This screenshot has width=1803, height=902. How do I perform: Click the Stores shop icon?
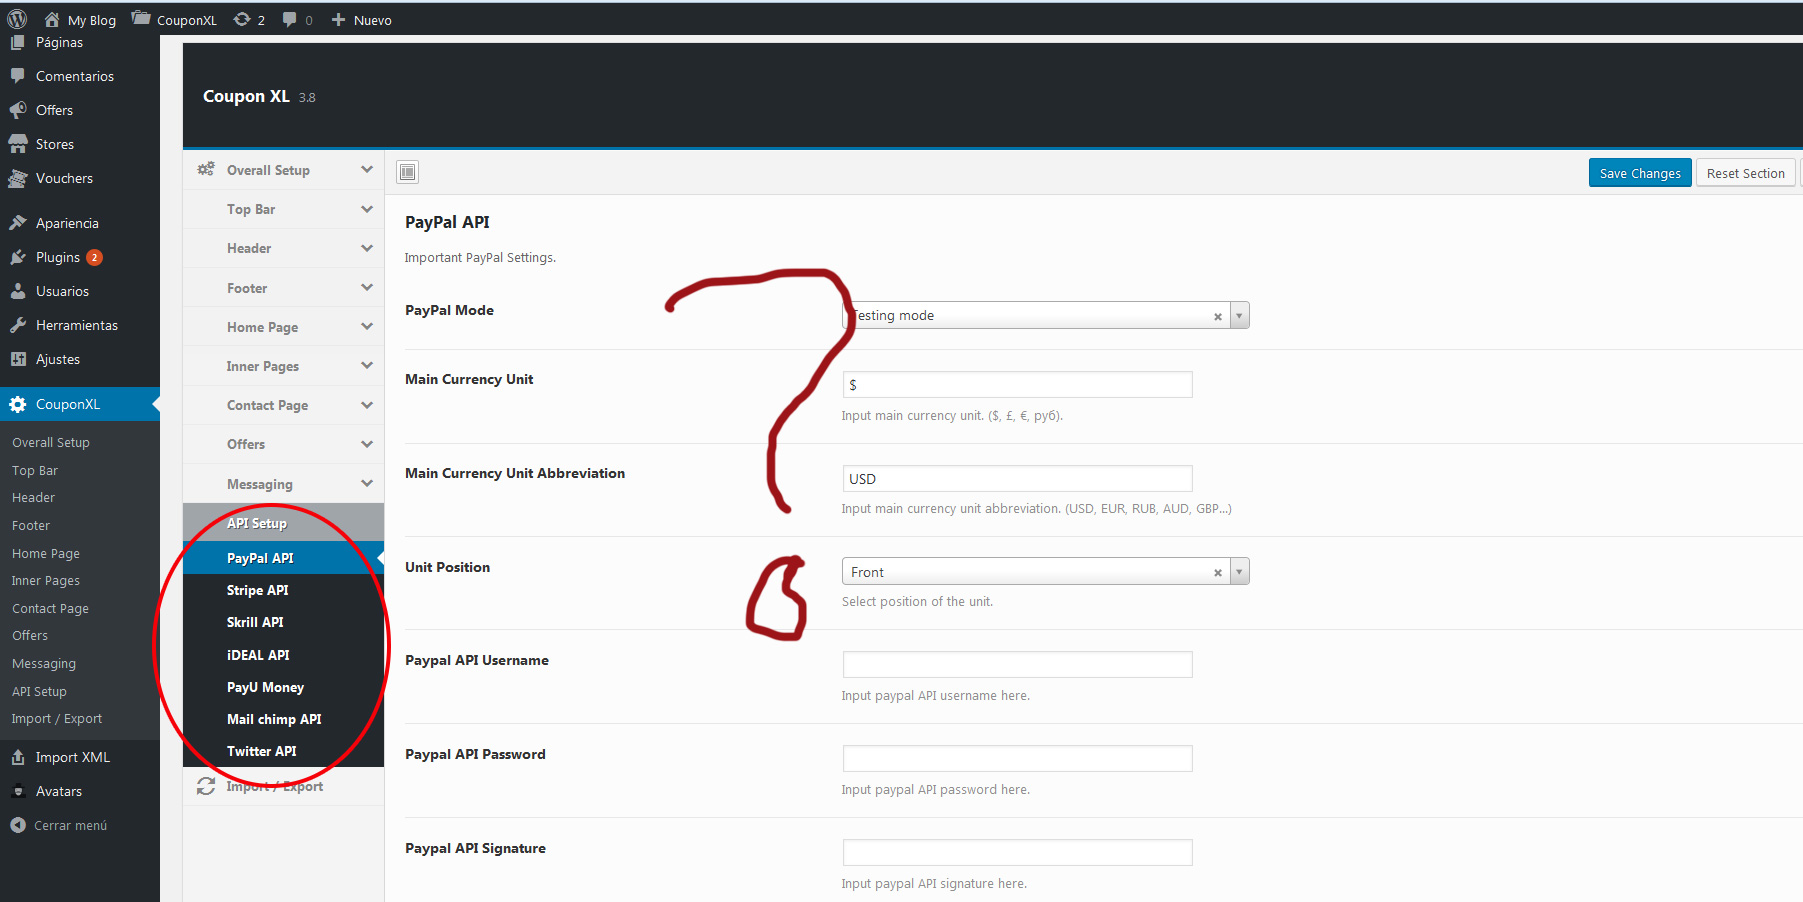coord(18,144)
